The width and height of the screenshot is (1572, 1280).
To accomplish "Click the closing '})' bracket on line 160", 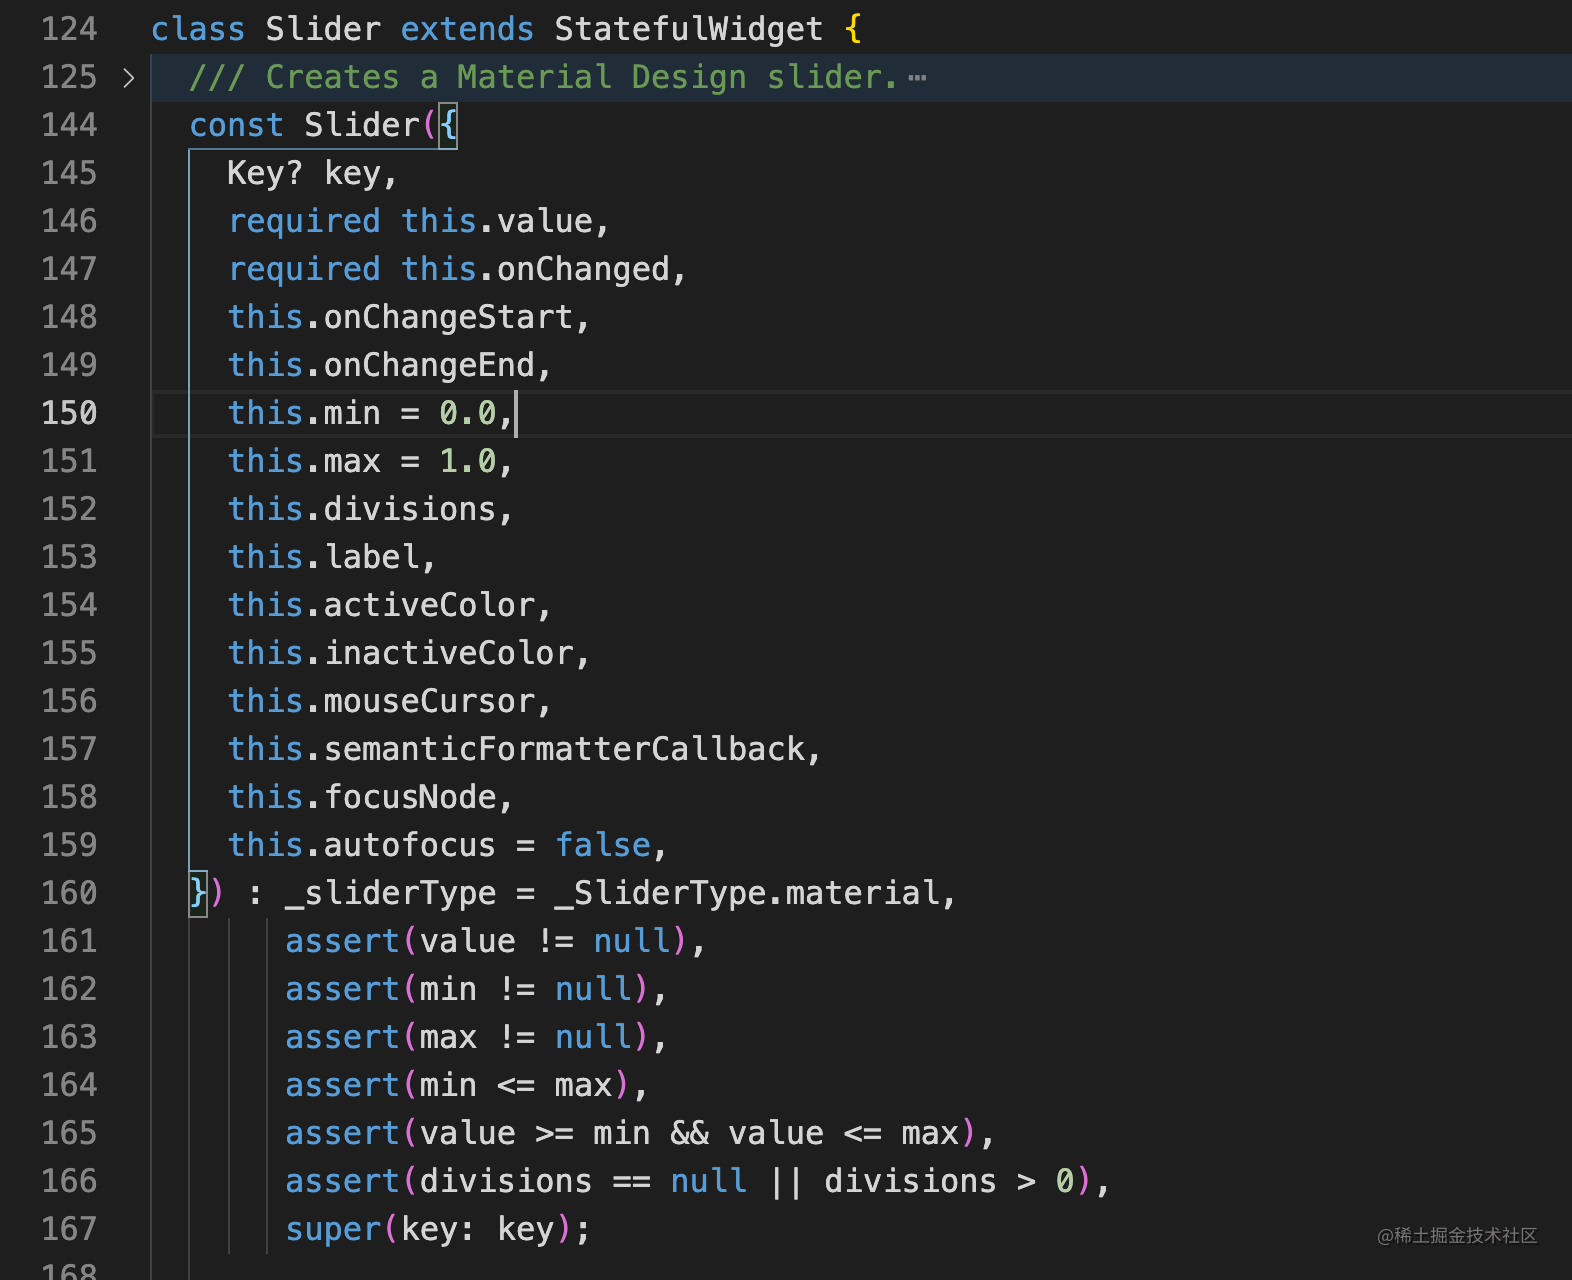I will pos(207,893).
